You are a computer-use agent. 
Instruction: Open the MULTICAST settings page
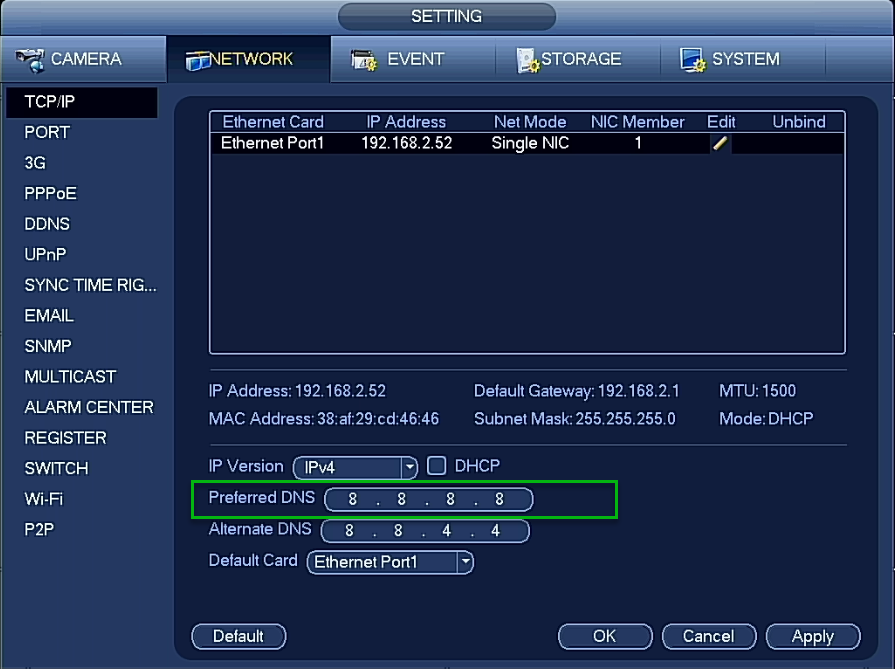tap(70, 377)
